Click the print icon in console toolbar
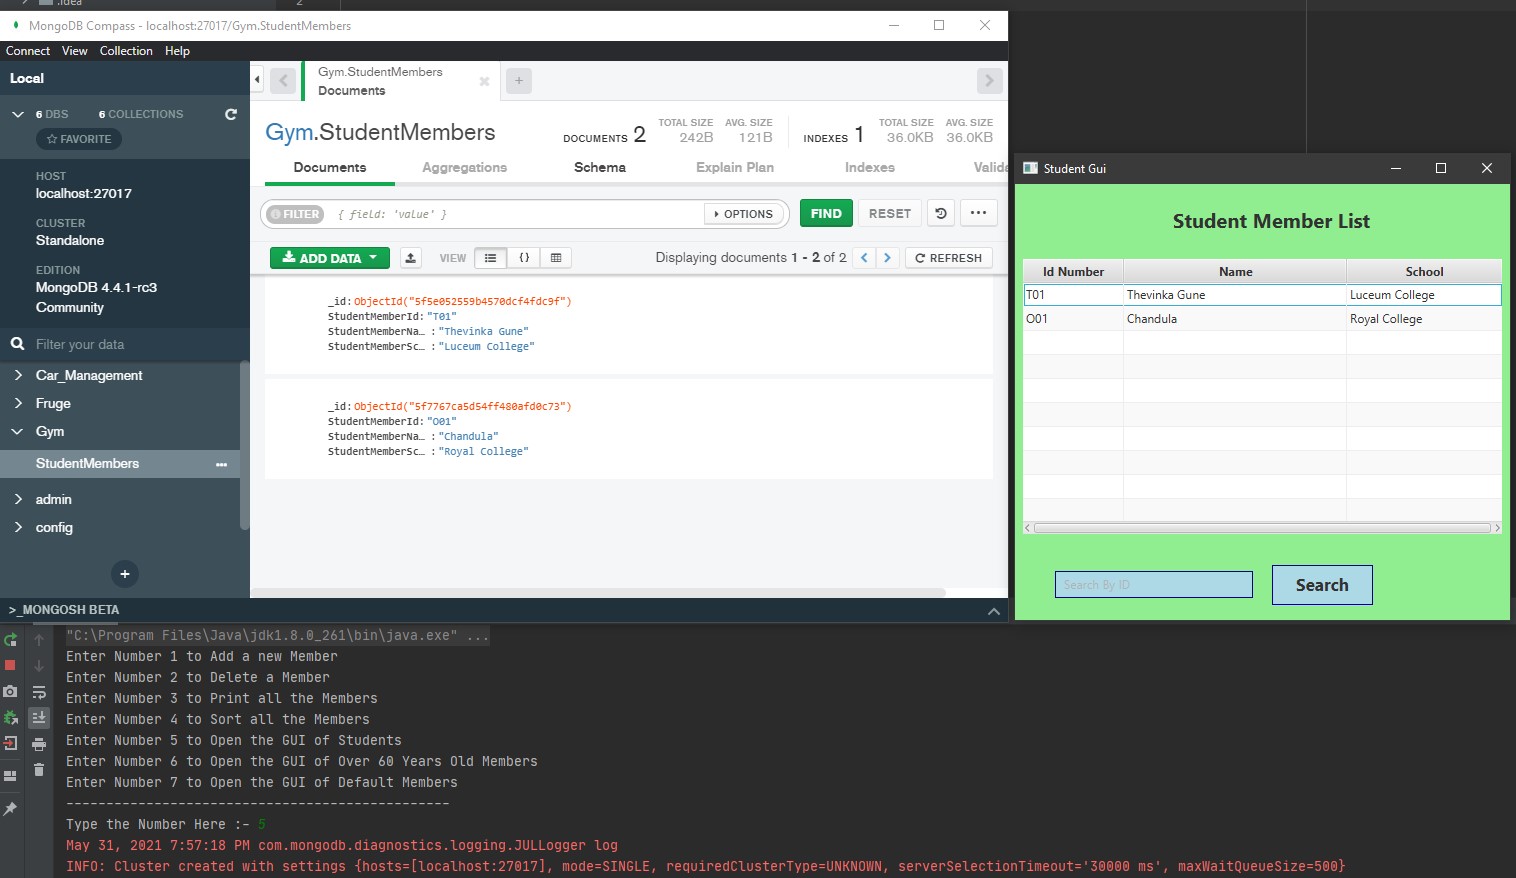Viewport: 1516px width, 878px height. tap(39, 744)
